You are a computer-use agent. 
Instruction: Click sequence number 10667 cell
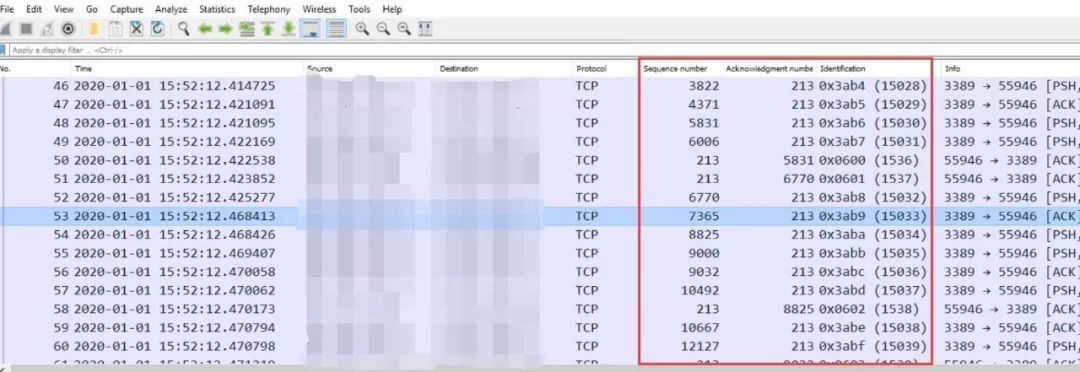(699, 328)
